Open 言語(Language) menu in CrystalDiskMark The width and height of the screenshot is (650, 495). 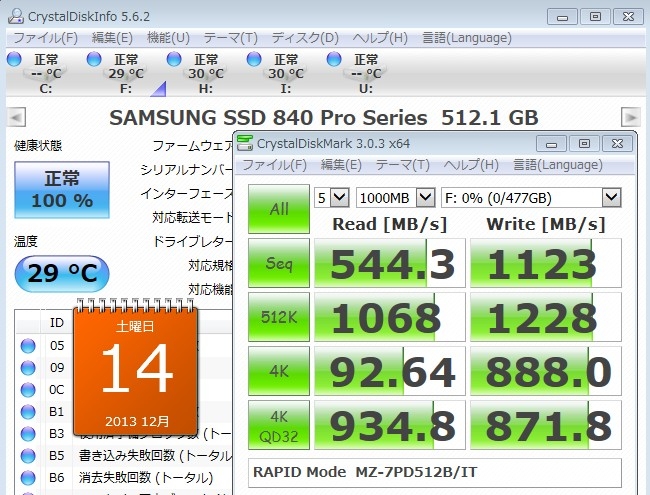[x=558, y=165]
